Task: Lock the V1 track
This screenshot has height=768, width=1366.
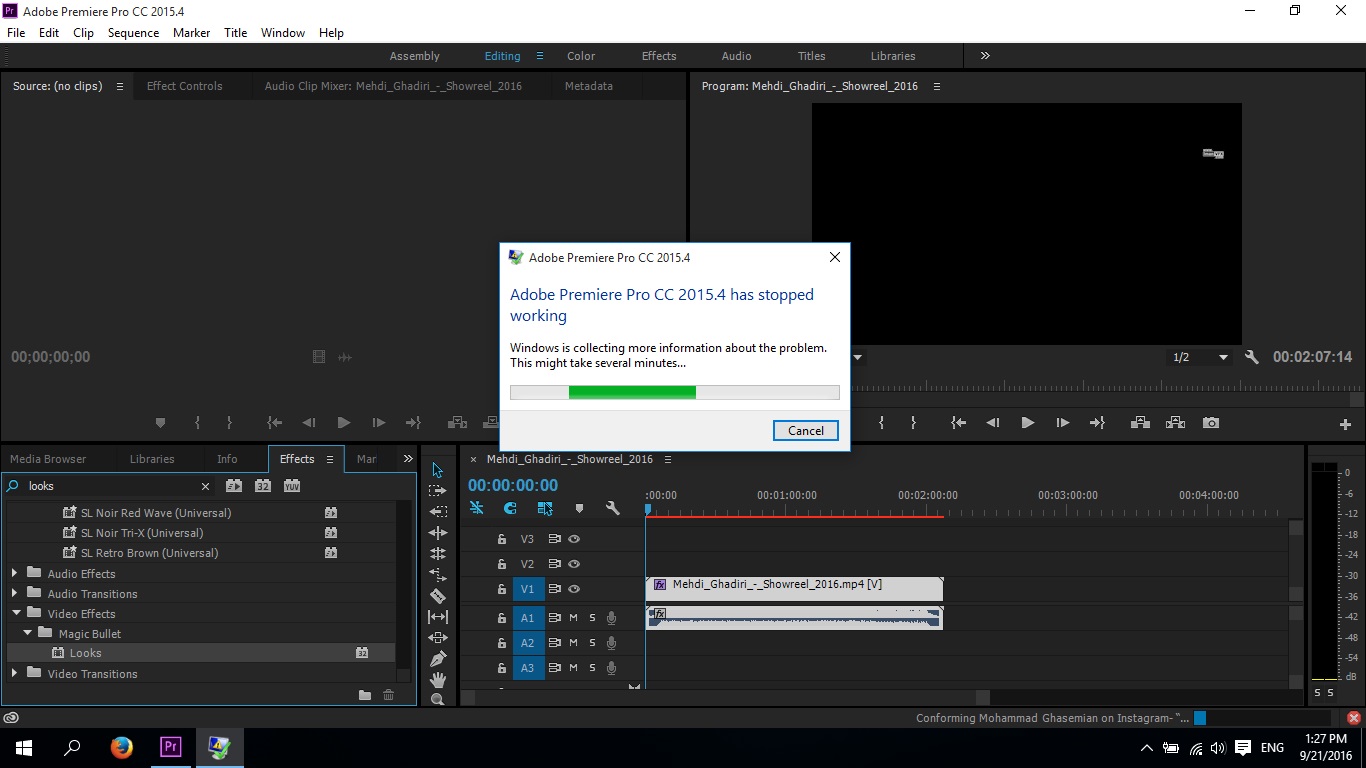Action: (502, 589)
